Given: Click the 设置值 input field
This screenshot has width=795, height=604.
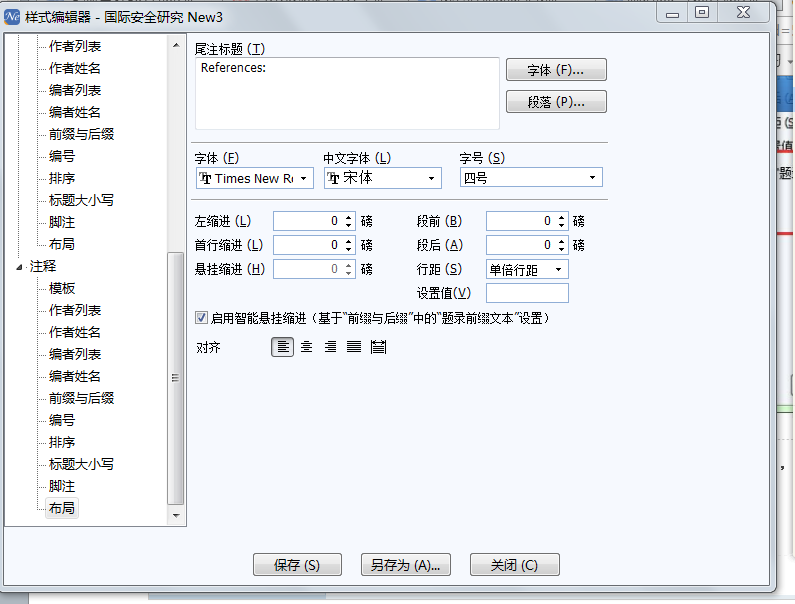Looking at the screenshot, I should click(x=527, y=293).
